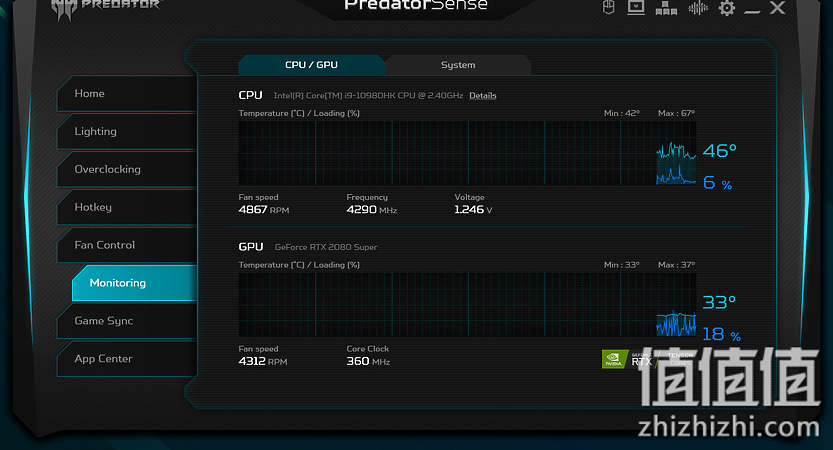Viewport: 833px width, 450px height.
Task: Open the Lighting section
Action: [x=127, y=131]
